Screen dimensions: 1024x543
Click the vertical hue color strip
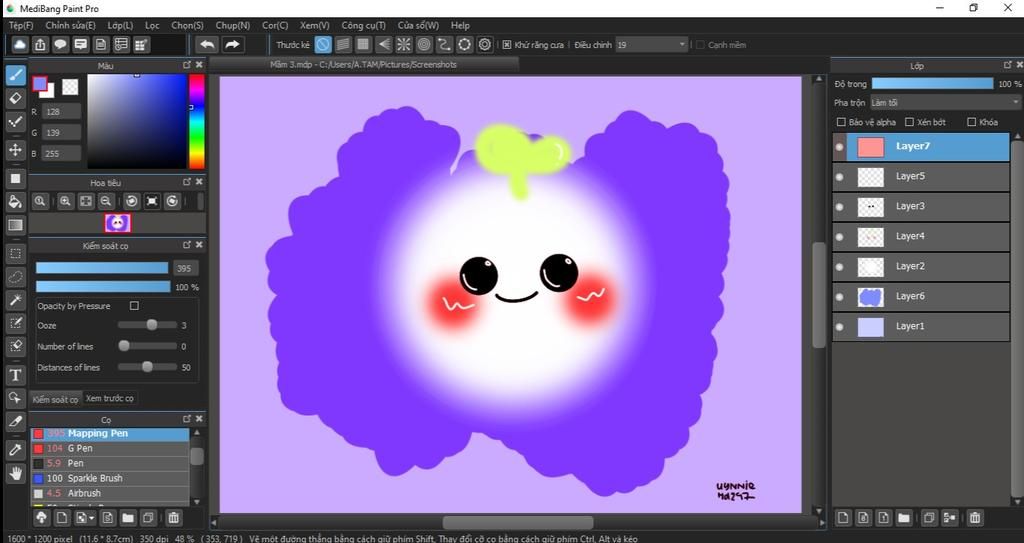[x=197, y=121]
